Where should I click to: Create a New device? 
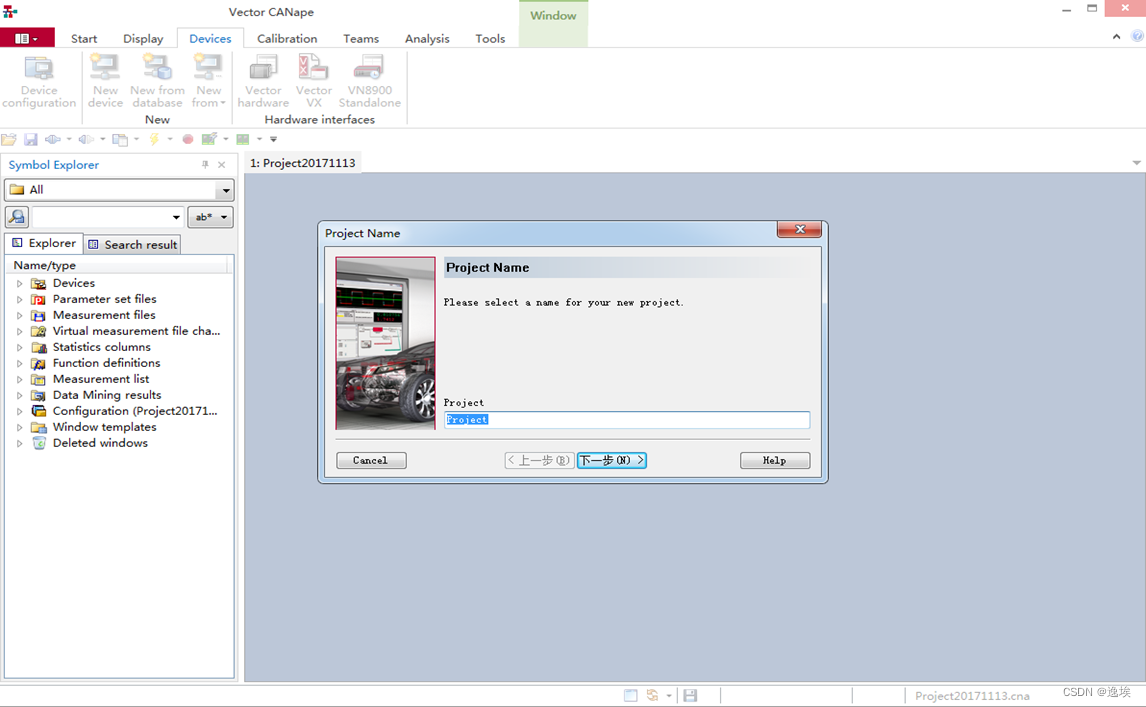coord(105,82)
